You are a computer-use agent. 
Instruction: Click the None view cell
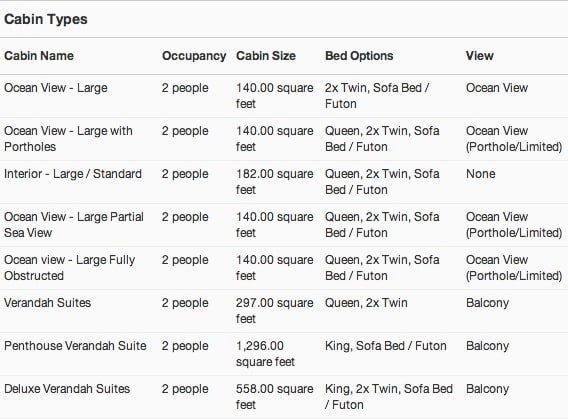click(x=481, y=174)
